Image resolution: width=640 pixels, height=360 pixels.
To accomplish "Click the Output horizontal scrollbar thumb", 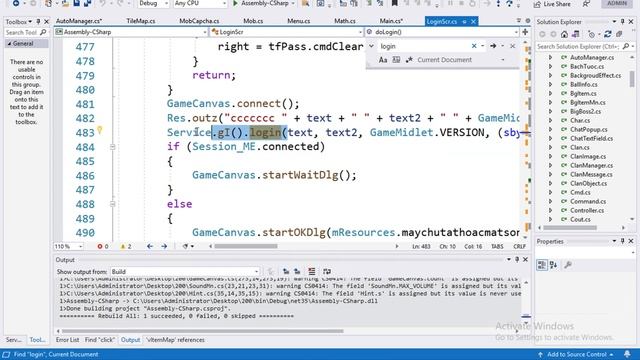I will [202, 331].
